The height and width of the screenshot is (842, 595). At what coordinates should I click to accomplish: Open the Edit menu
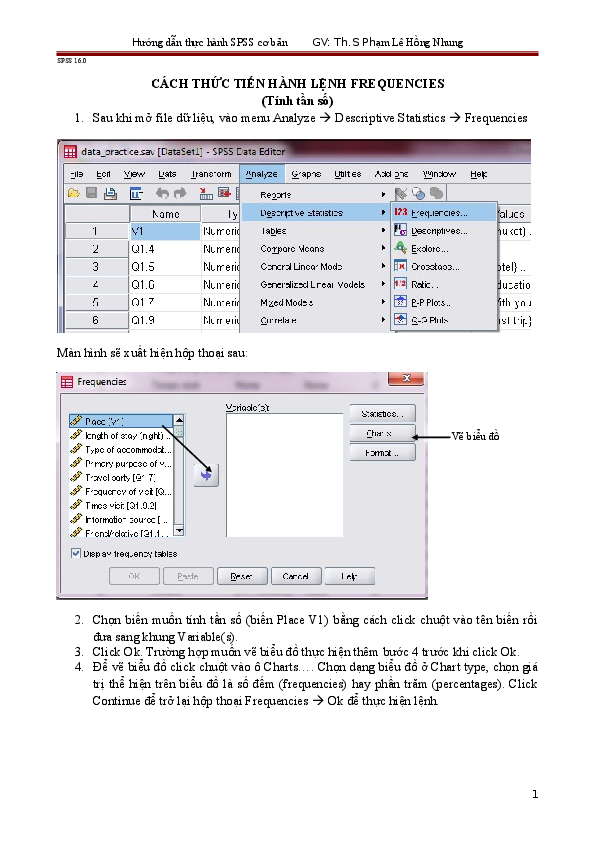point(103,174)
